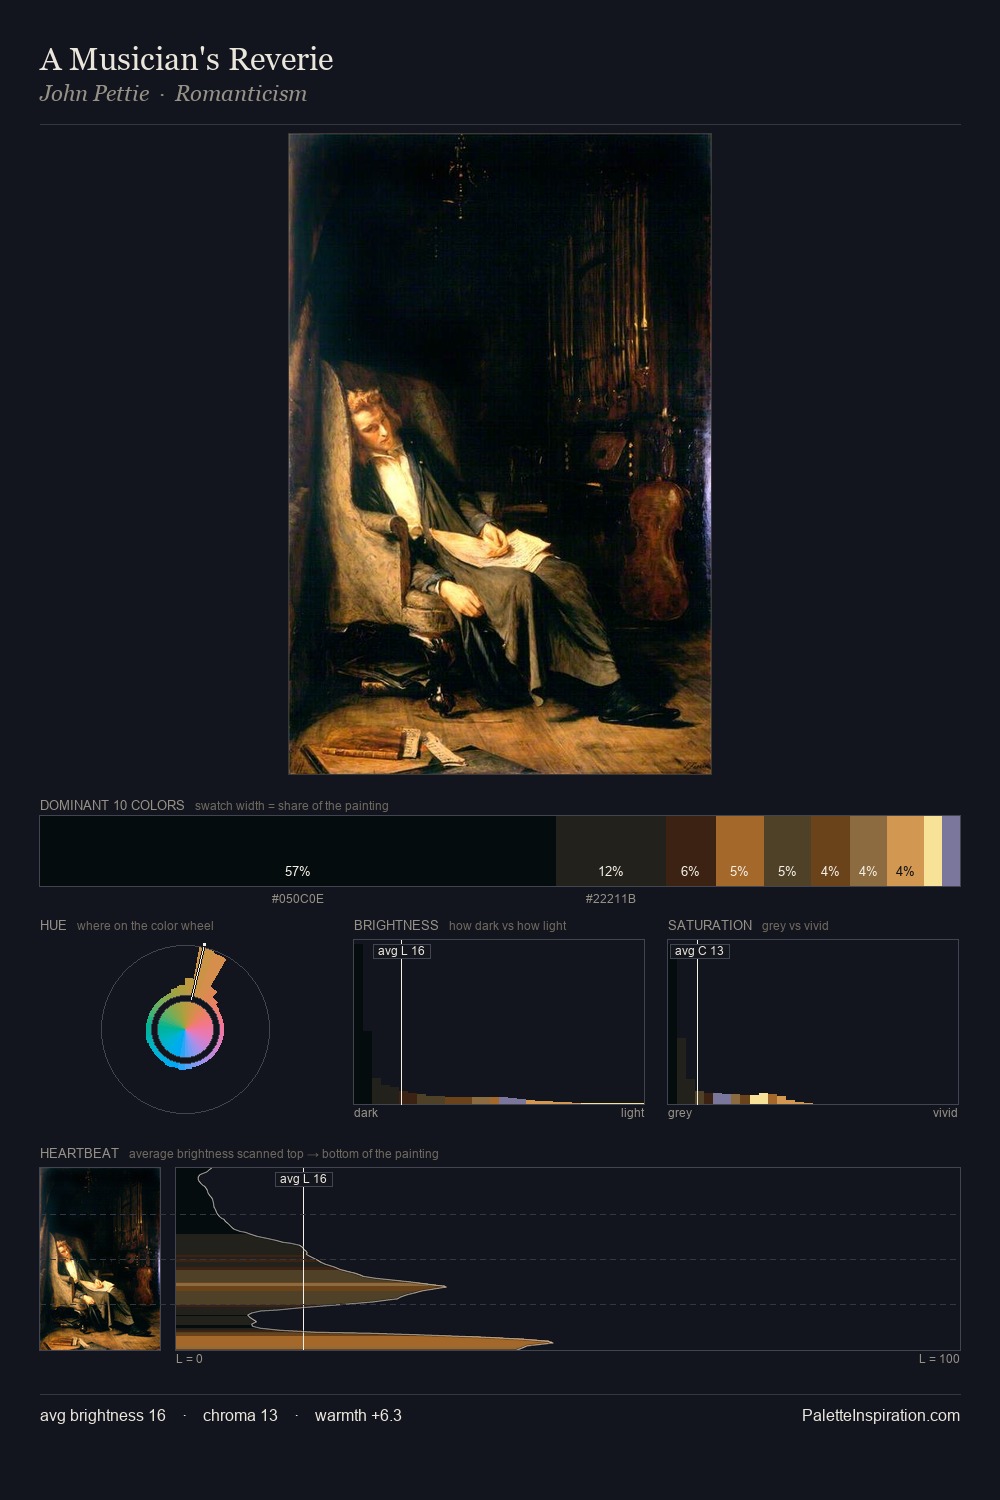1000x1500 pixels.
Task: Click the SATURATION section heading
Action: [x=710, y=925]
